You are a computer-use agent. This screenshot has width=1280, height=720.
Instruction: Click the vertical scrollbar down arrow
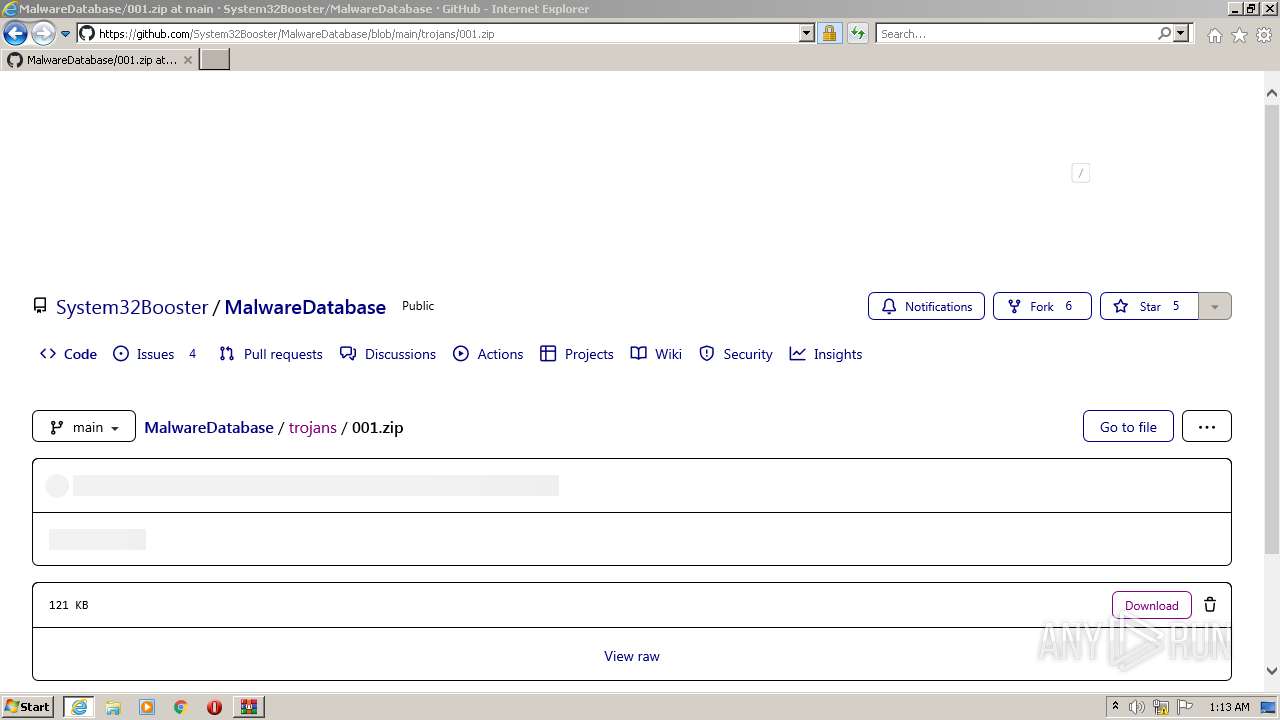(1272, 671)
